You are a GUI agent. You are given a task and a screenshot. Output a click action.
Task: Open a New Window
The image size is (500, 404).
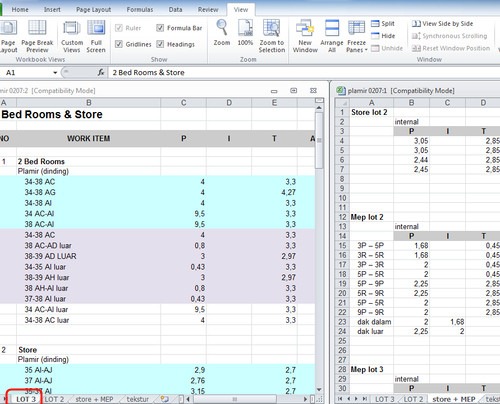coord(305,36)
